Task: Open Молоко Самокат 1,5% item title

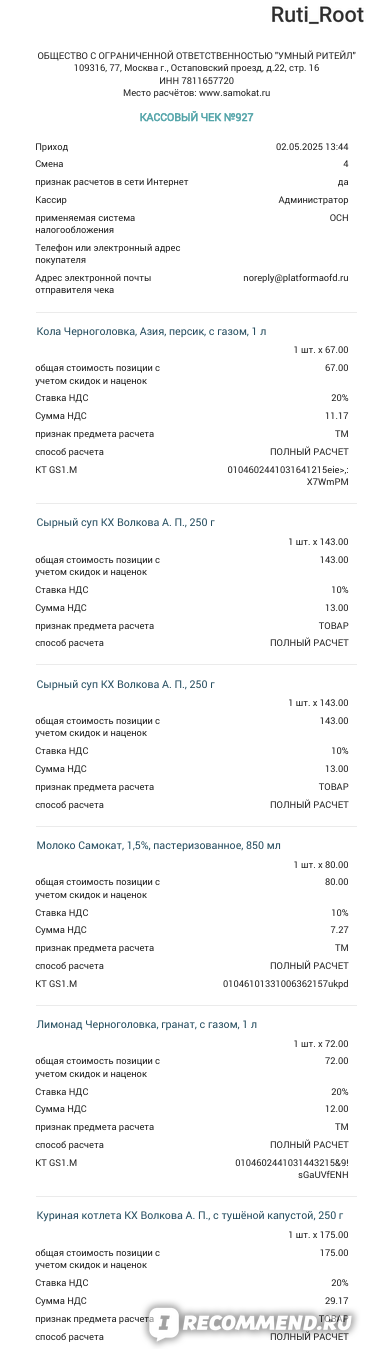Action: pyautogui.click(x=158, y=846)
